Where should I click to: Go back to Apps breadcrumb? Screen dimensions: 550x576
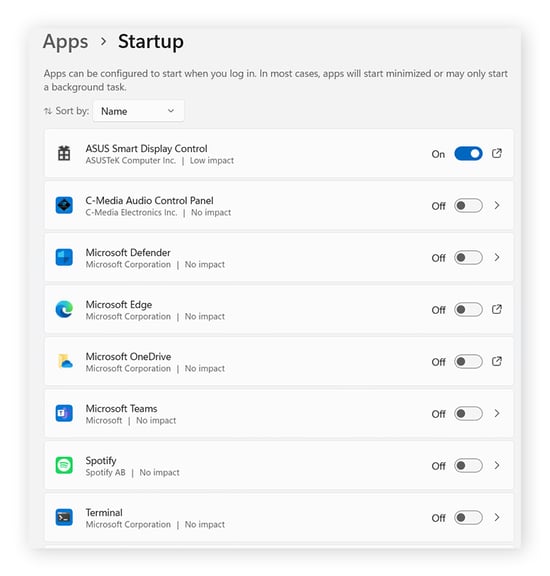pos(65,41)
